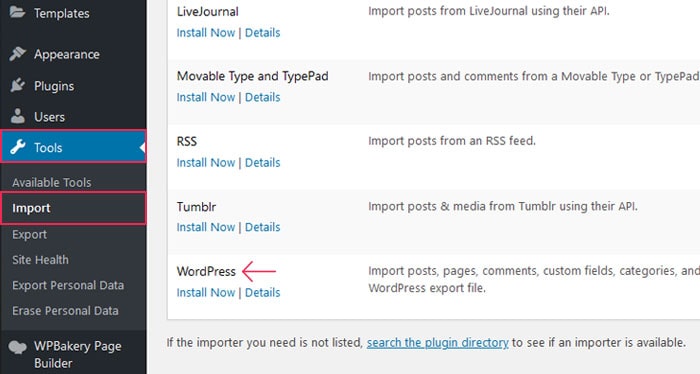Select the Tools menu item

(73, 146)
